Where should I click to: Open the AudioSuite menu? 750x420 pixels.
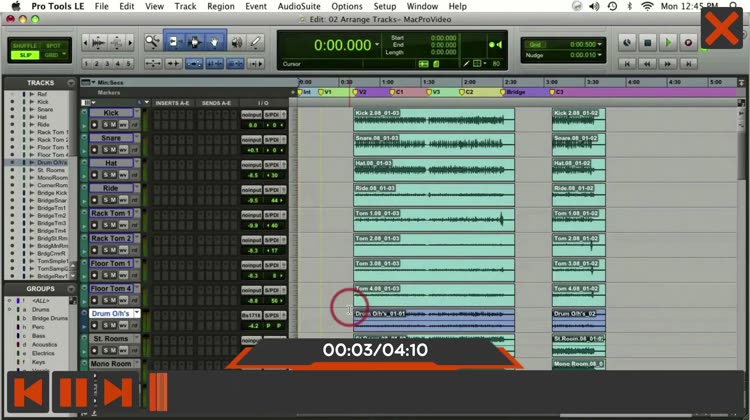click(299, 6)
